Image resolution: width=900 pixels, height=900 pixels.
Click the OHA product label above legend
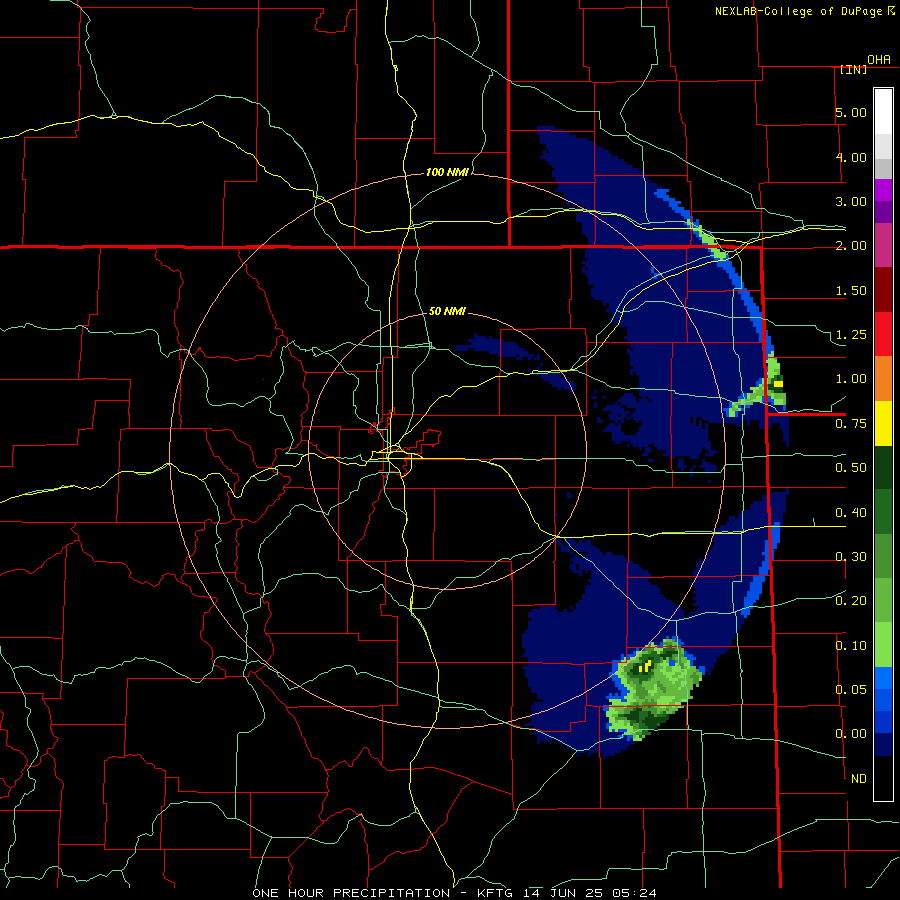point(879,60)
